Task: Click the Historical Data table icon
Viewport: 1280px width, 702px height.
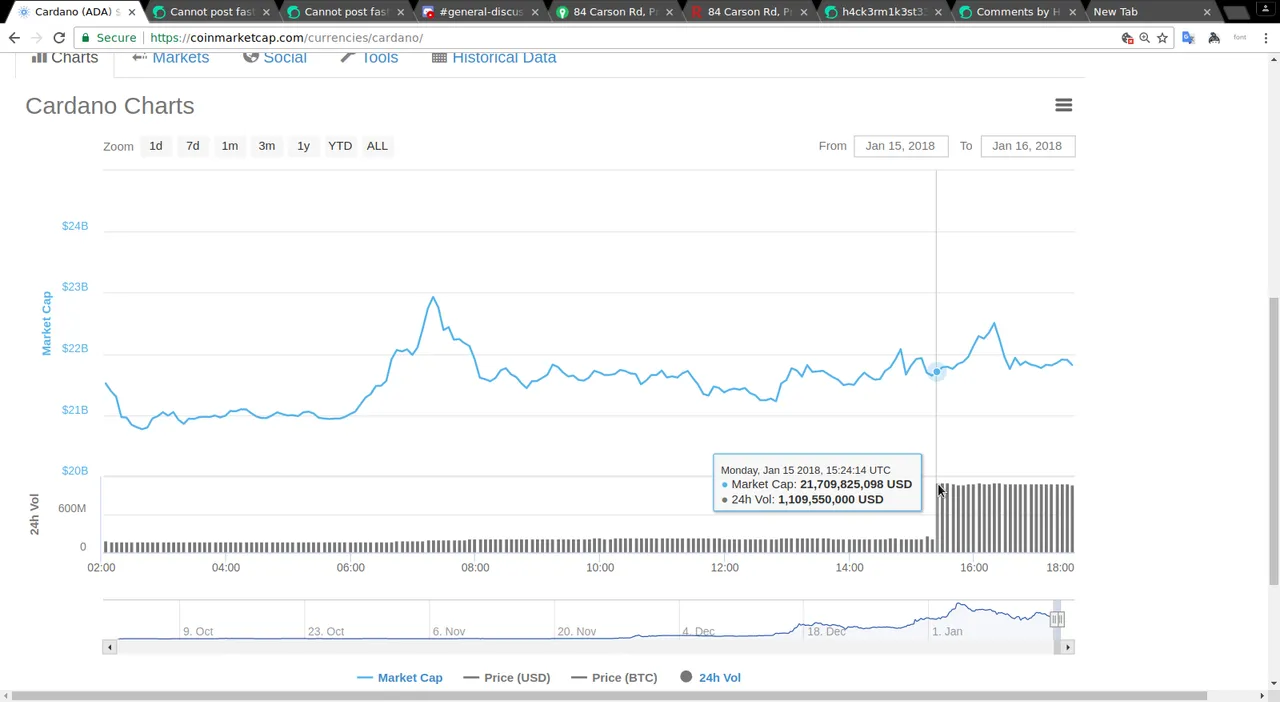Action: click(x=439, y=57)
